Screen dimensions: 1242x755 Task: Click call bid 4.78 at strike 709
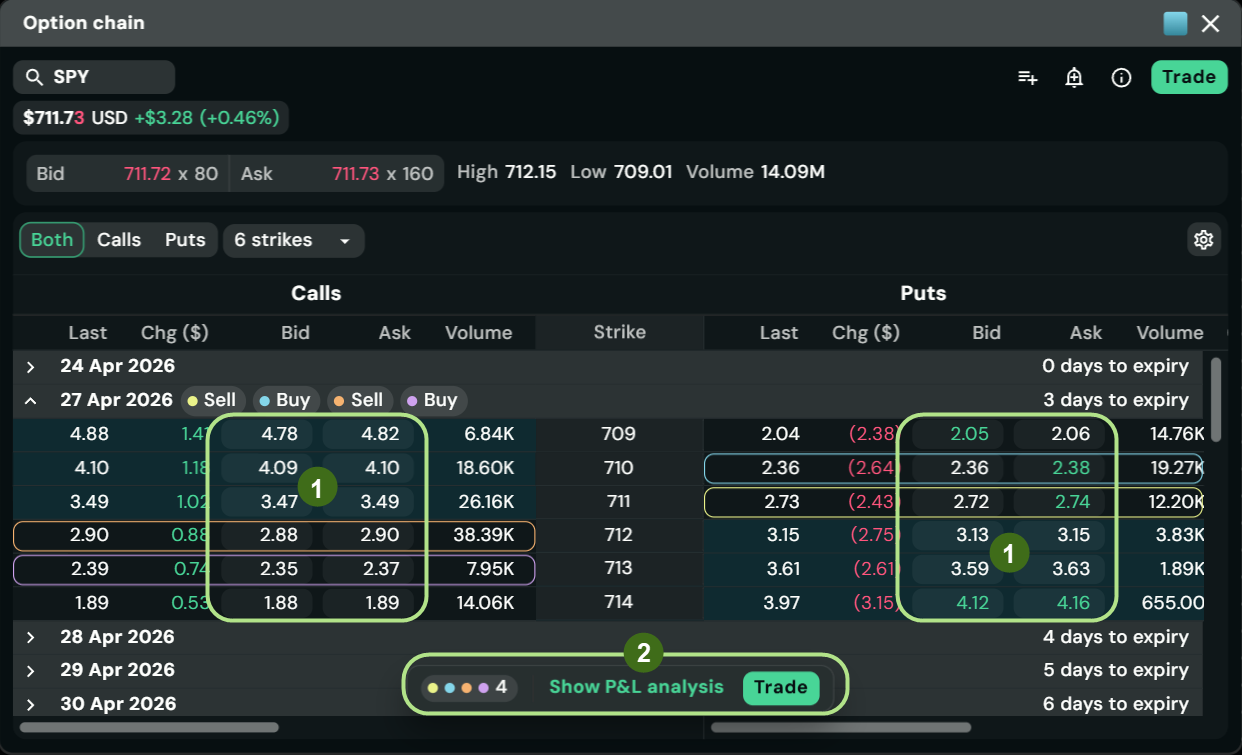coord(268,434)
